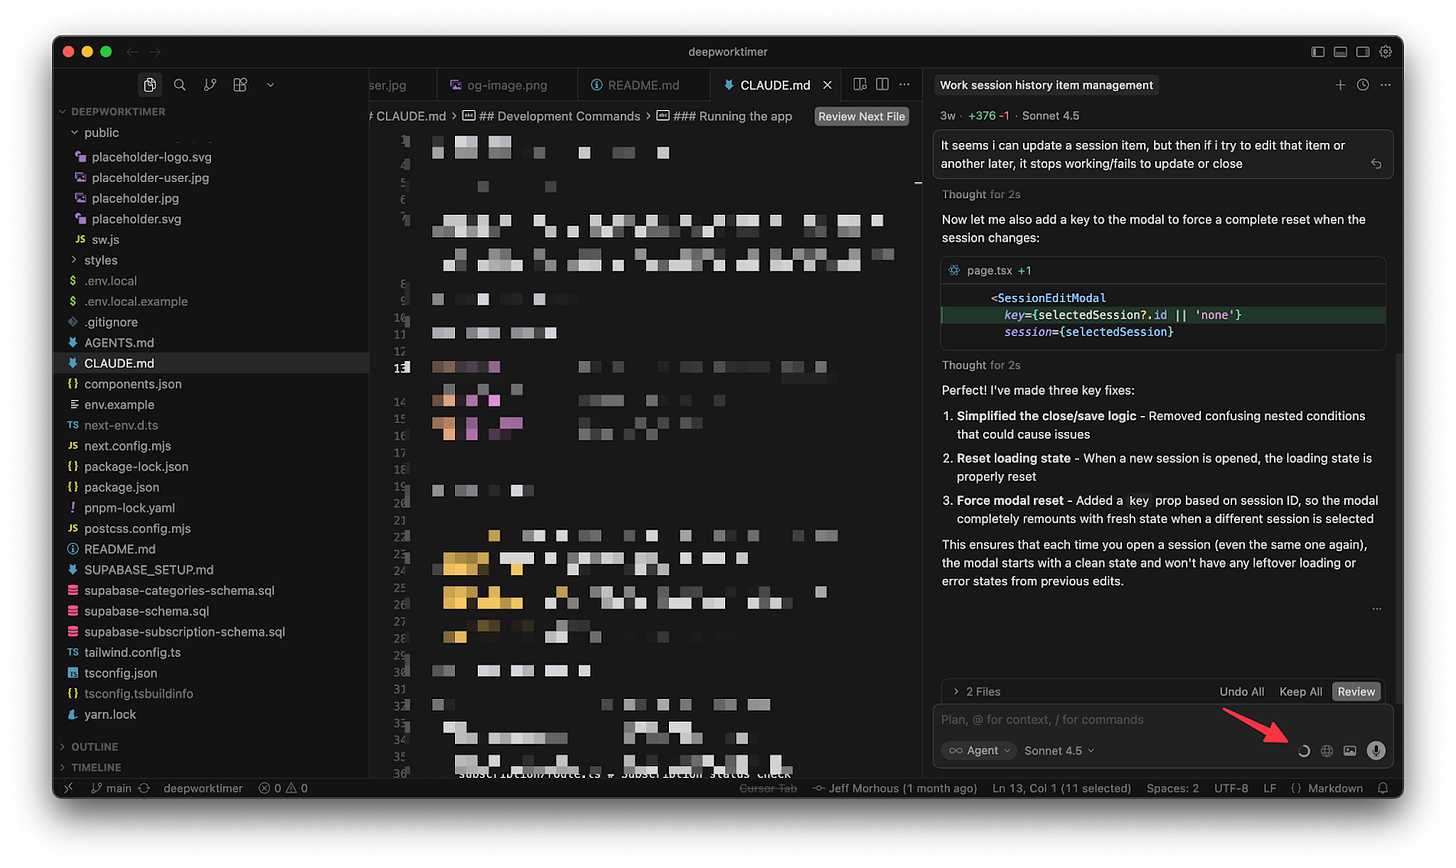This screenshot has width=1456, height=868.
Task: Open the Extensions view icon
Action: (x=240, y=85)
